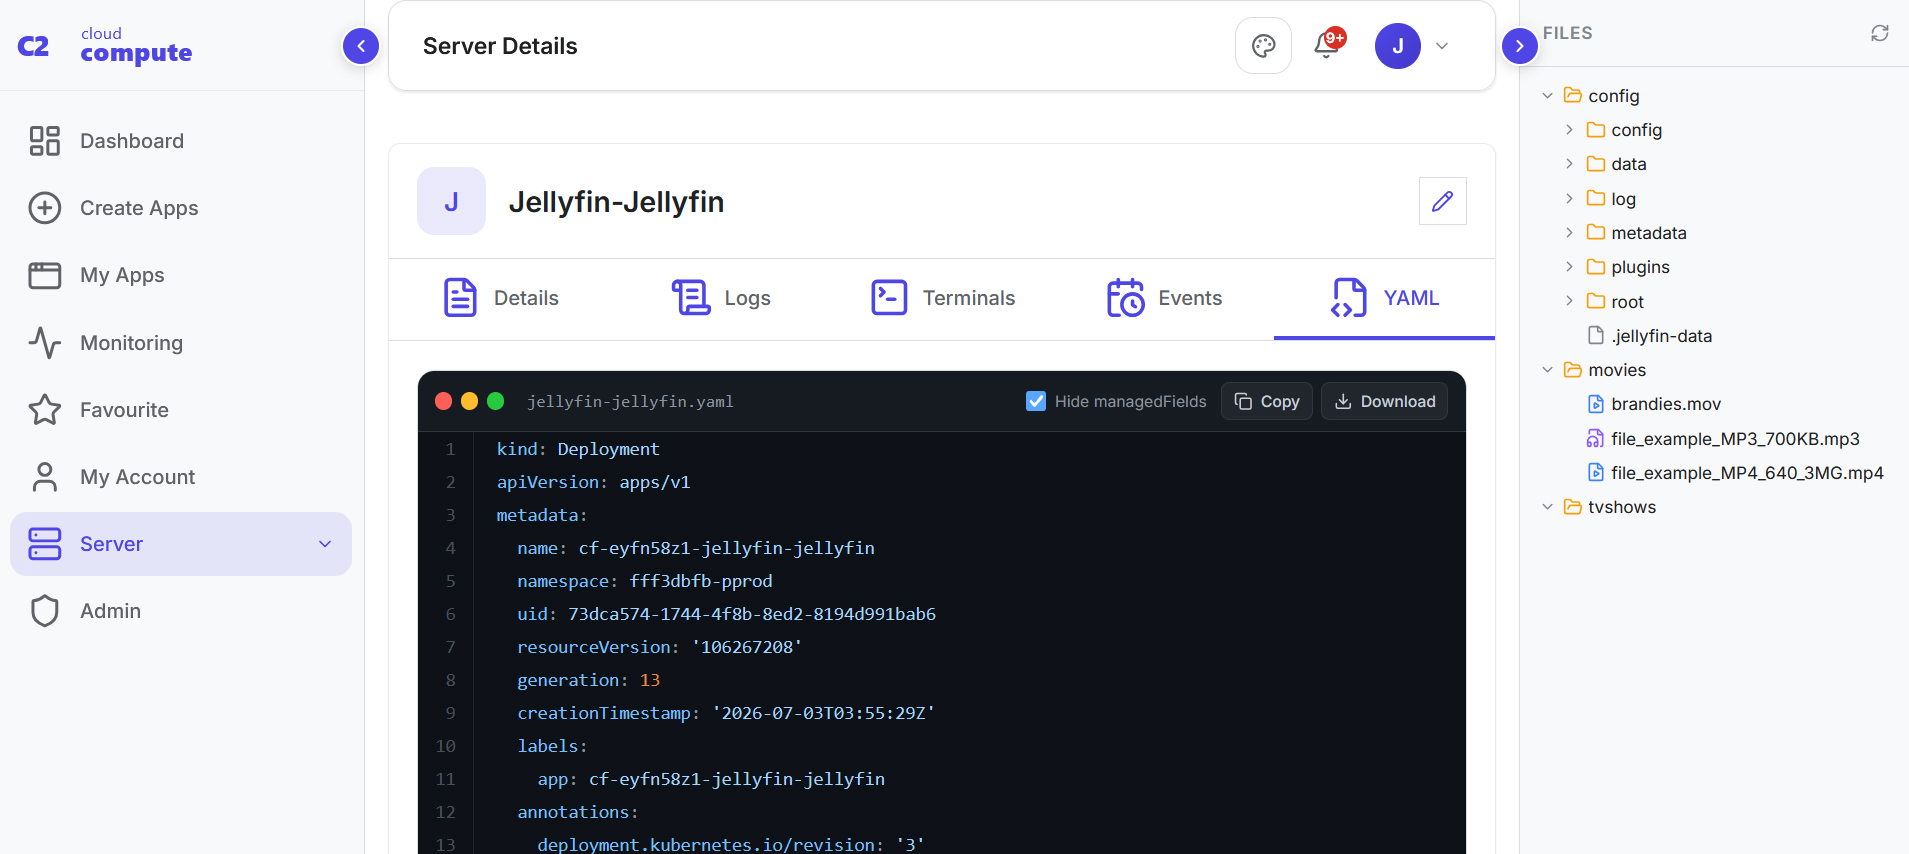
Task: Click the Favourite star icon
Action: click(x=45, y=410)
